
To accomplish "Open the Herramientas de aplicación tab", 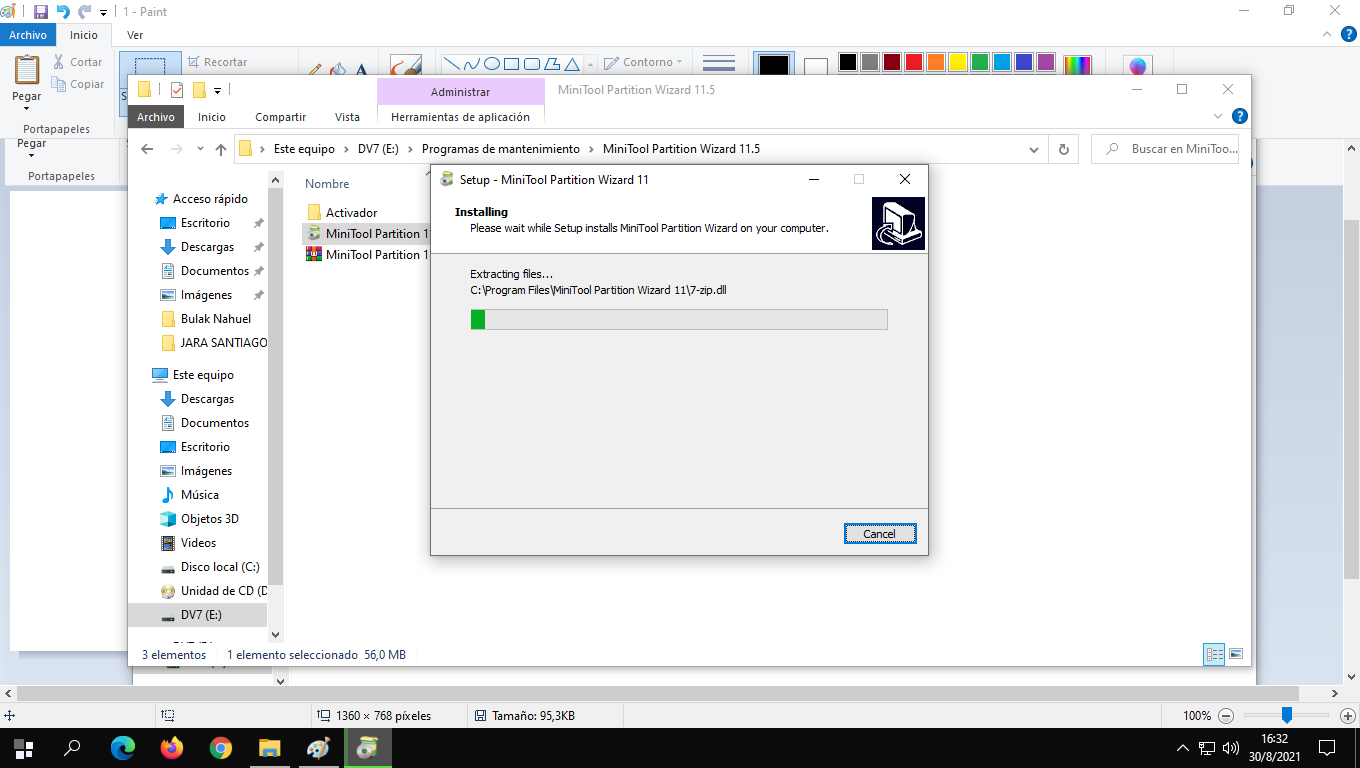I will [461, 117].
